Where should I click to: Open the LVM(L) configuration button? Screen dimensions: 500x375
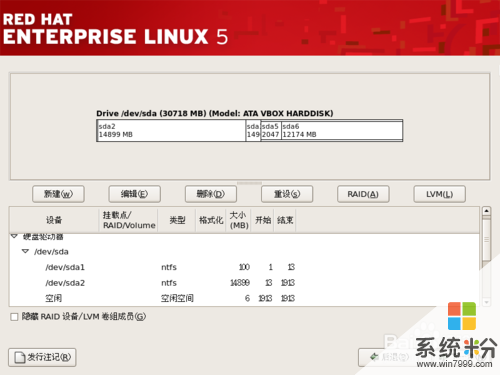(x=440, y=194)
